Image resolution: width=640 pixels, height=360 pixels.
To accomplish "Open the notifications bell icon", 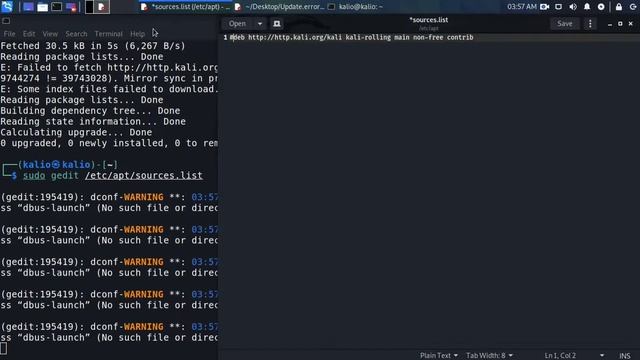I will pos(587,7).
